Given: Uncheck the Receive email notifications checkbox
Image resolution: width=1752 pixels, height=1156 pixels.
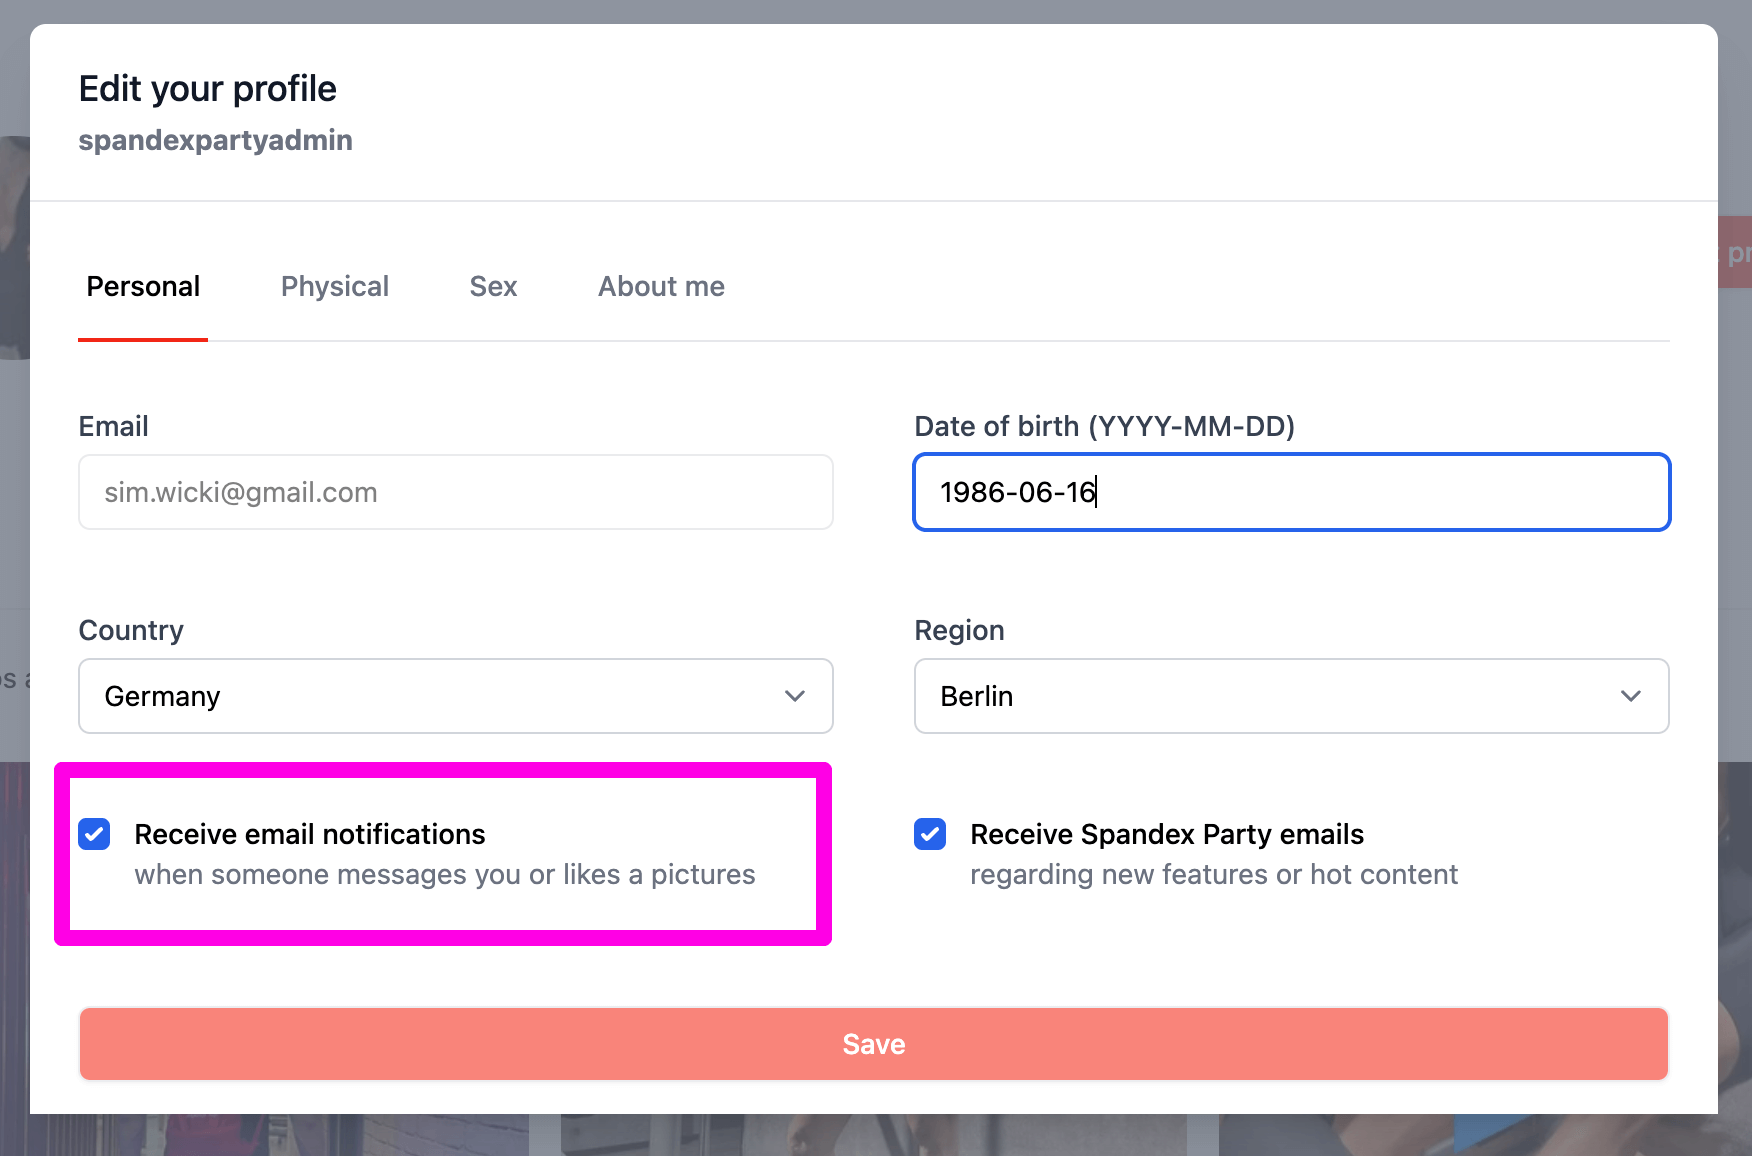Looking at the screenshot, I should pyautogui.click(x=95, y=834).
